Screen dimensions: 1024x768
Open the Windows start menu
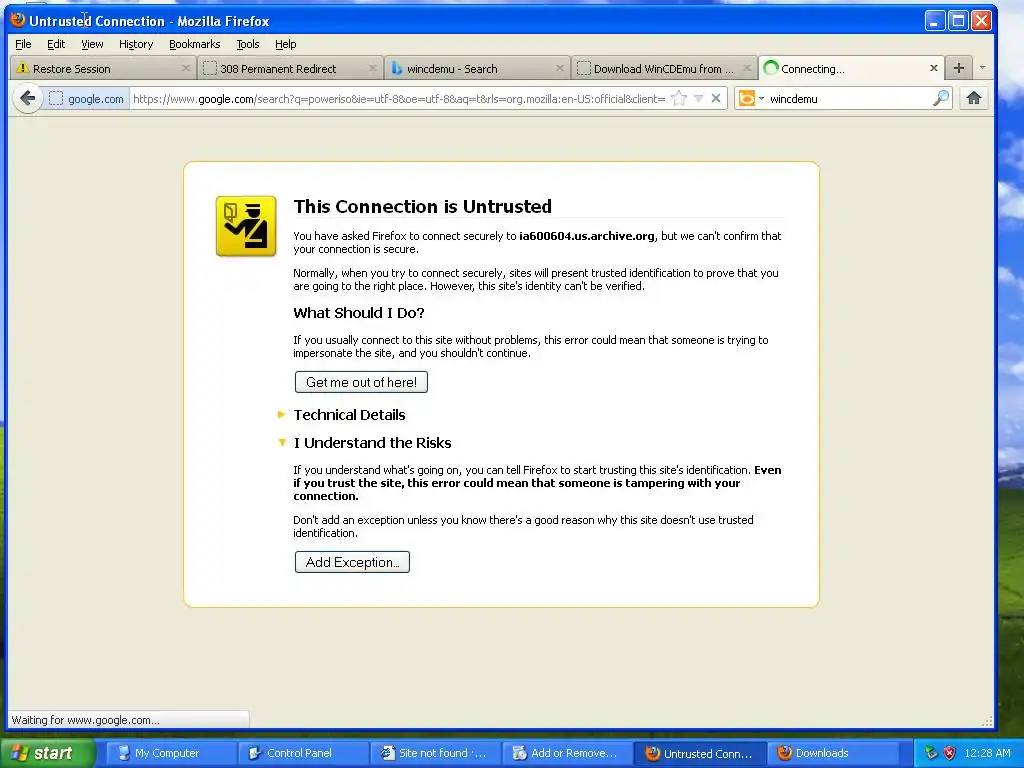[48, 753]
